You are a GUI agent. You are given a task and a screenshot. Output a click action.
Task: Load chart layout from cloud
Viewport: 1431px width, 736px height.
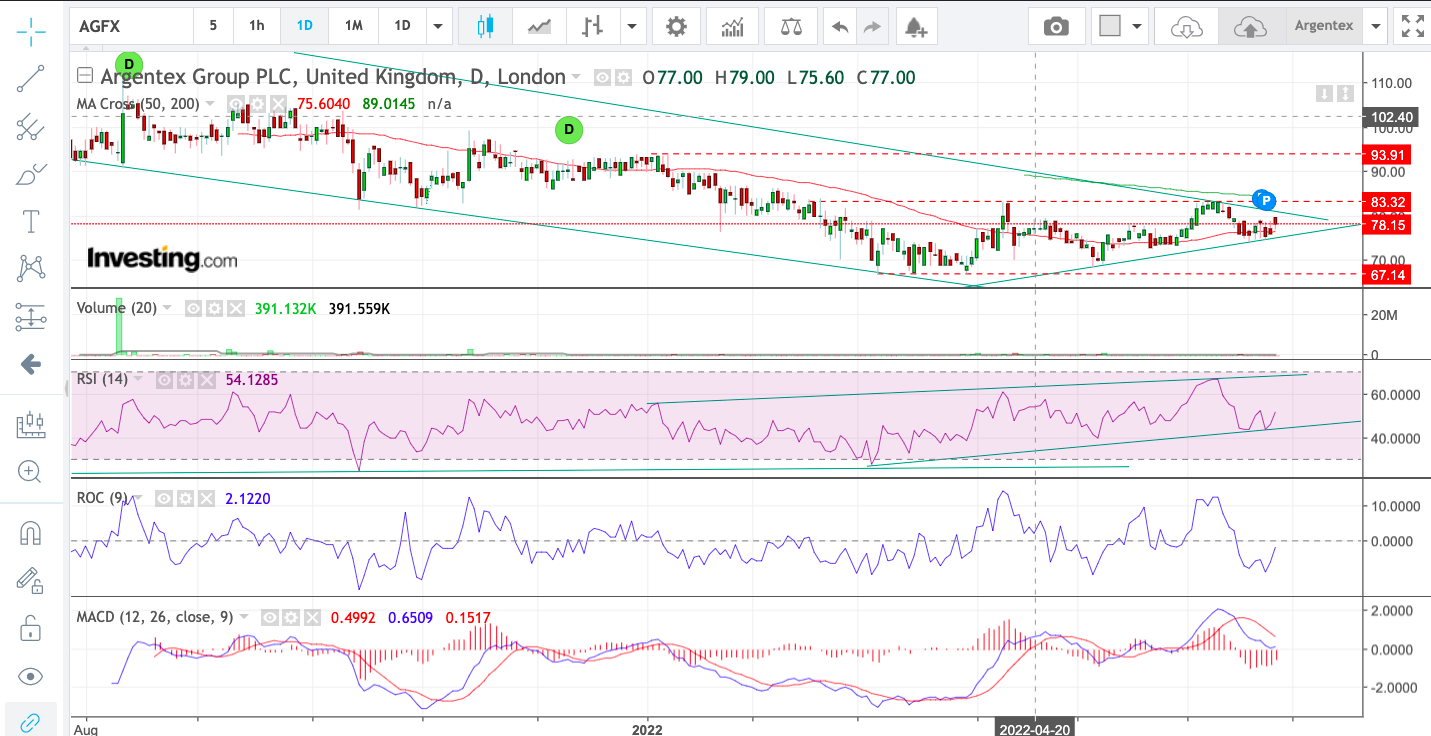[x=1187, y=26]
